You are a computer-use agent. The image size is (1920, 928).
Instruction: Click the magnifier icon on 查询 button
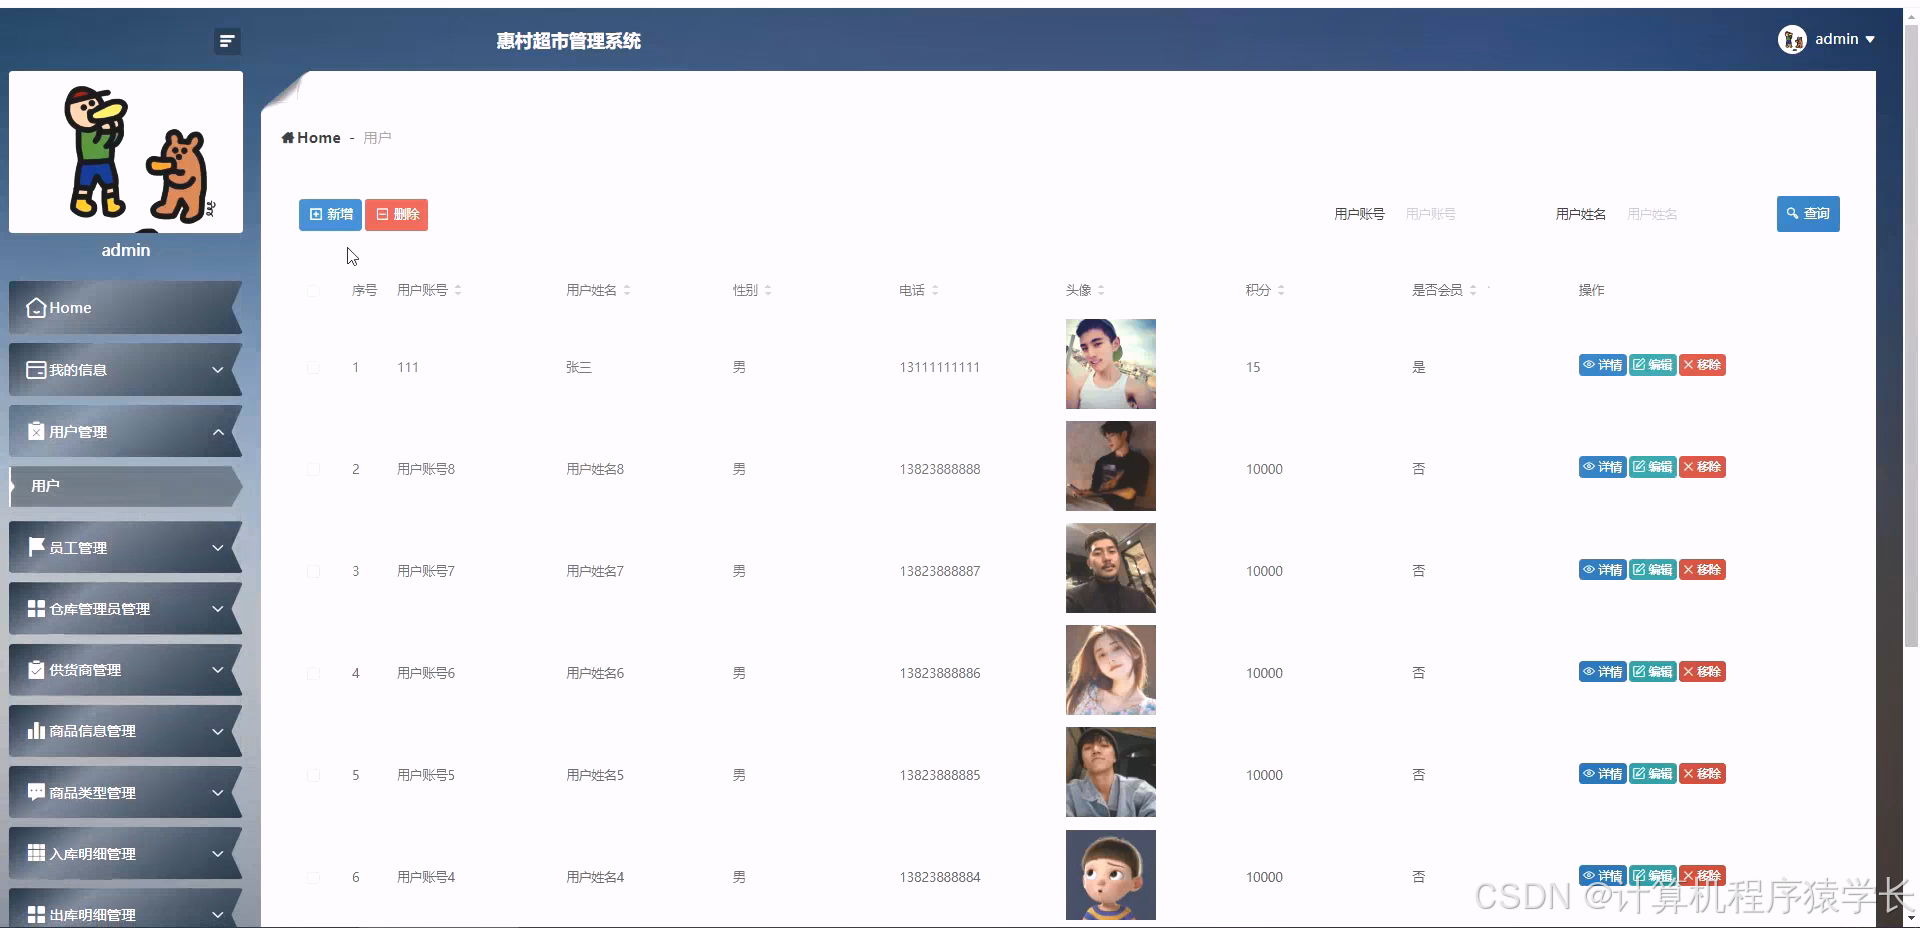pyautogui.click(x=1791, y=213)
